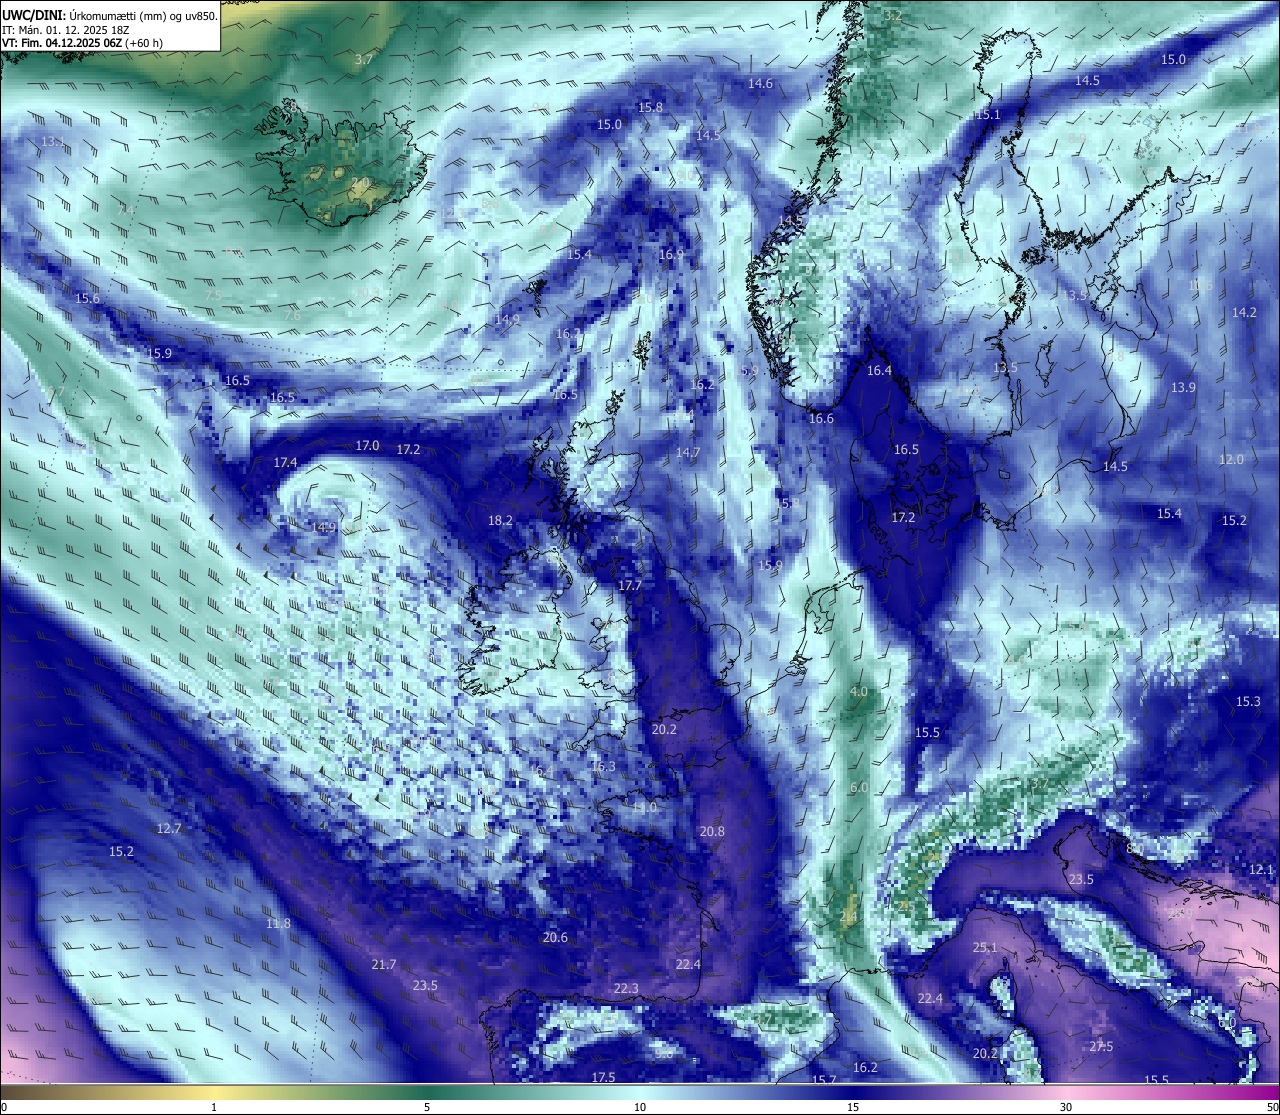Click the colorbar tick label 30
Screen dimensions: 1280x1115
1066,1107
